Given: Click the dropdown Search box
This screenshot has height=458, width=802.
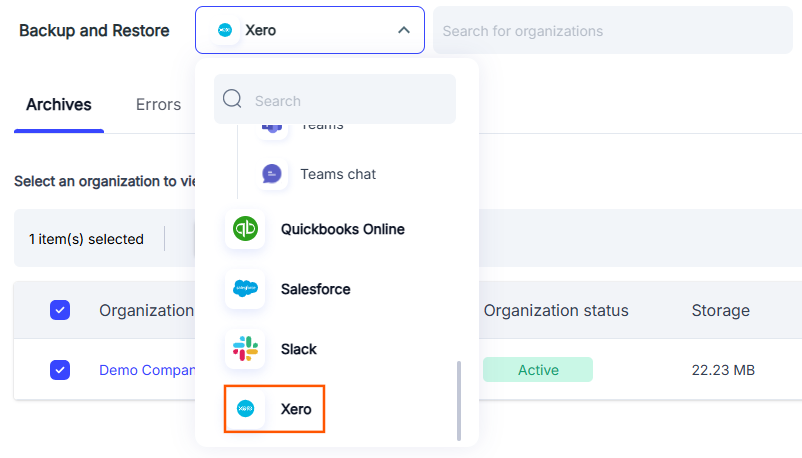Looking at the screenshot, I should coord(335,100).
